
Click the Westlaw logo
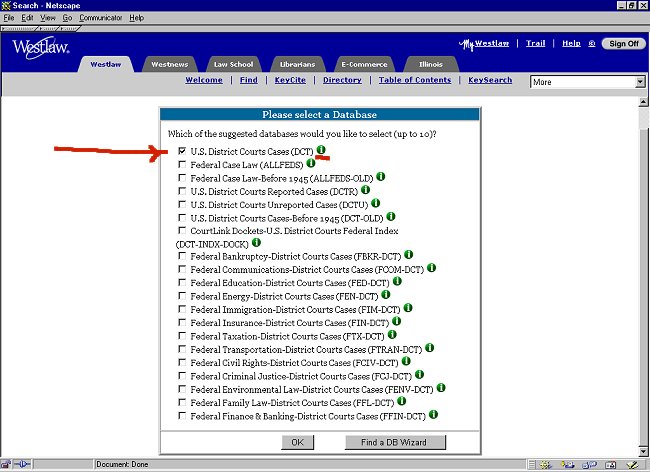pos(41,48)
